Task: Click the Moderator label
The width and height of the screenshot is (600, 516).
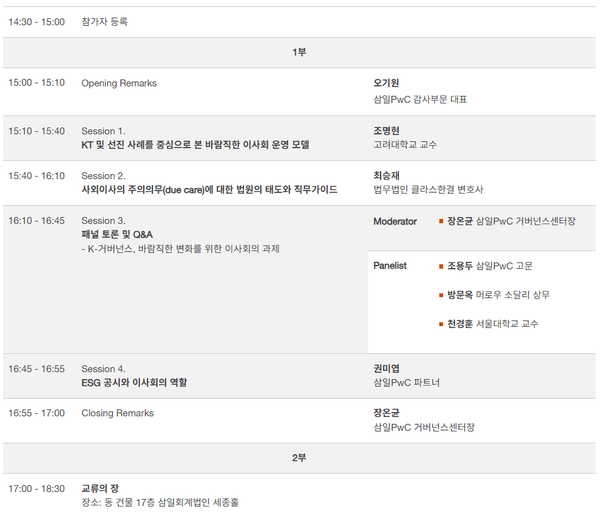Action: (x=395, y=220)
